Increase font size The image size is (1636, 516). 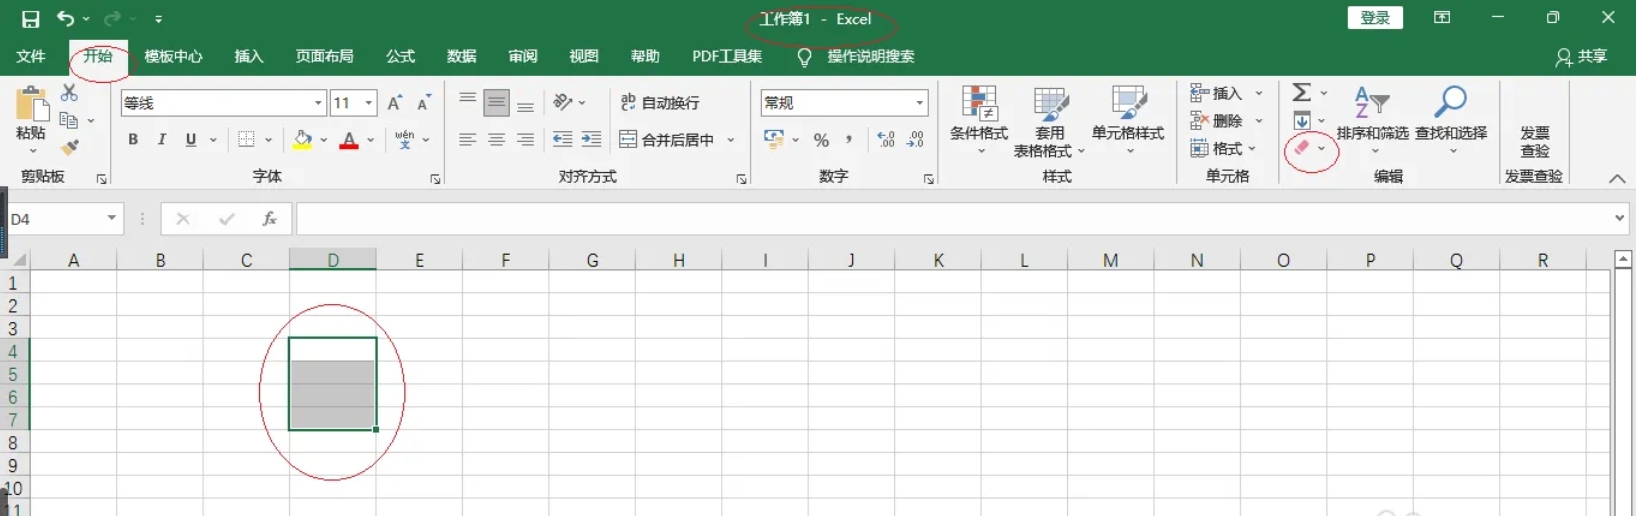click(395, 103)
